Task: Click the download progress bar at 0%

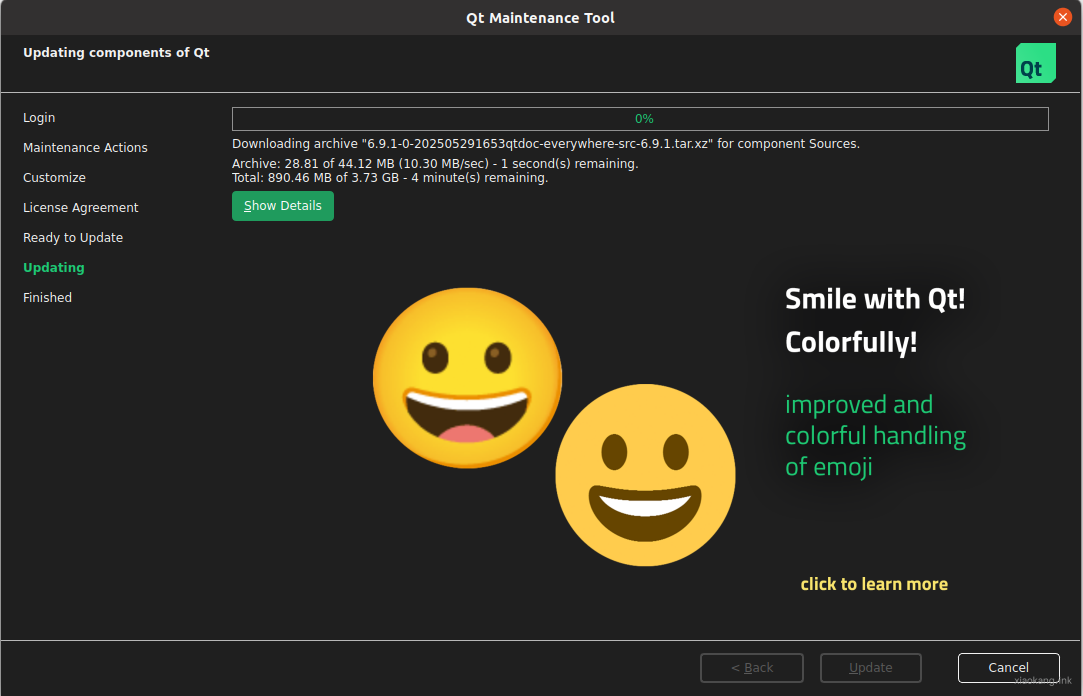Action: (x=640, y=119)
